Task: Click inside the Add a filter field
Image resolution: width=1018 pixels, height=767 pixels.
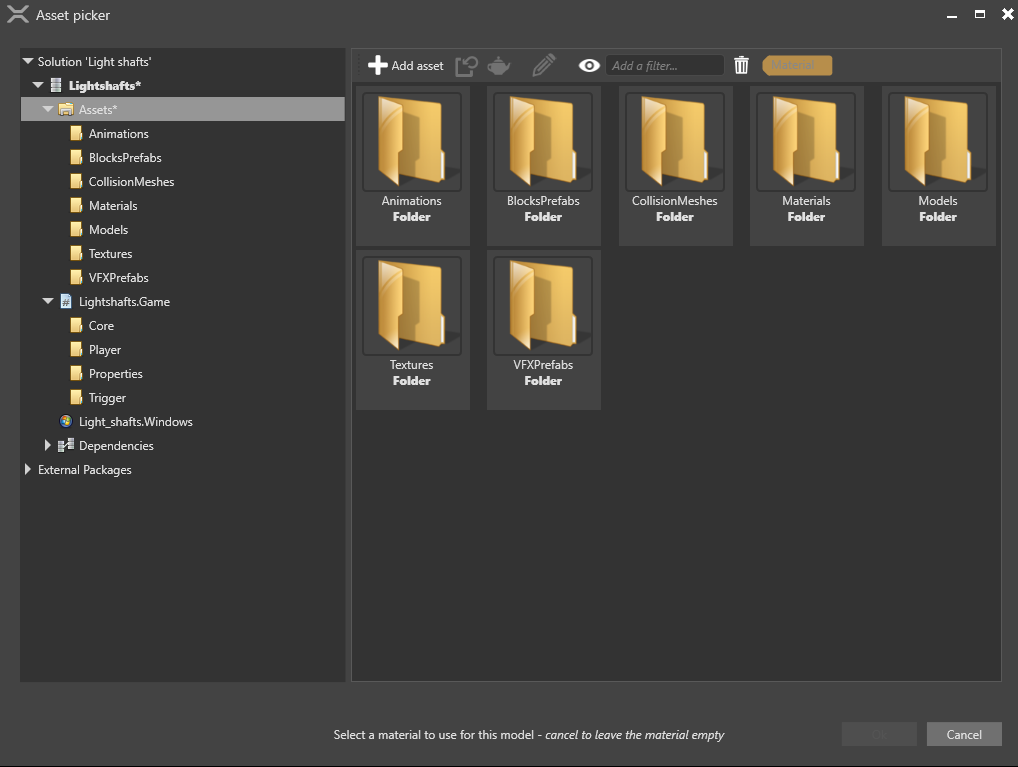Action: (x=664, y=64)
